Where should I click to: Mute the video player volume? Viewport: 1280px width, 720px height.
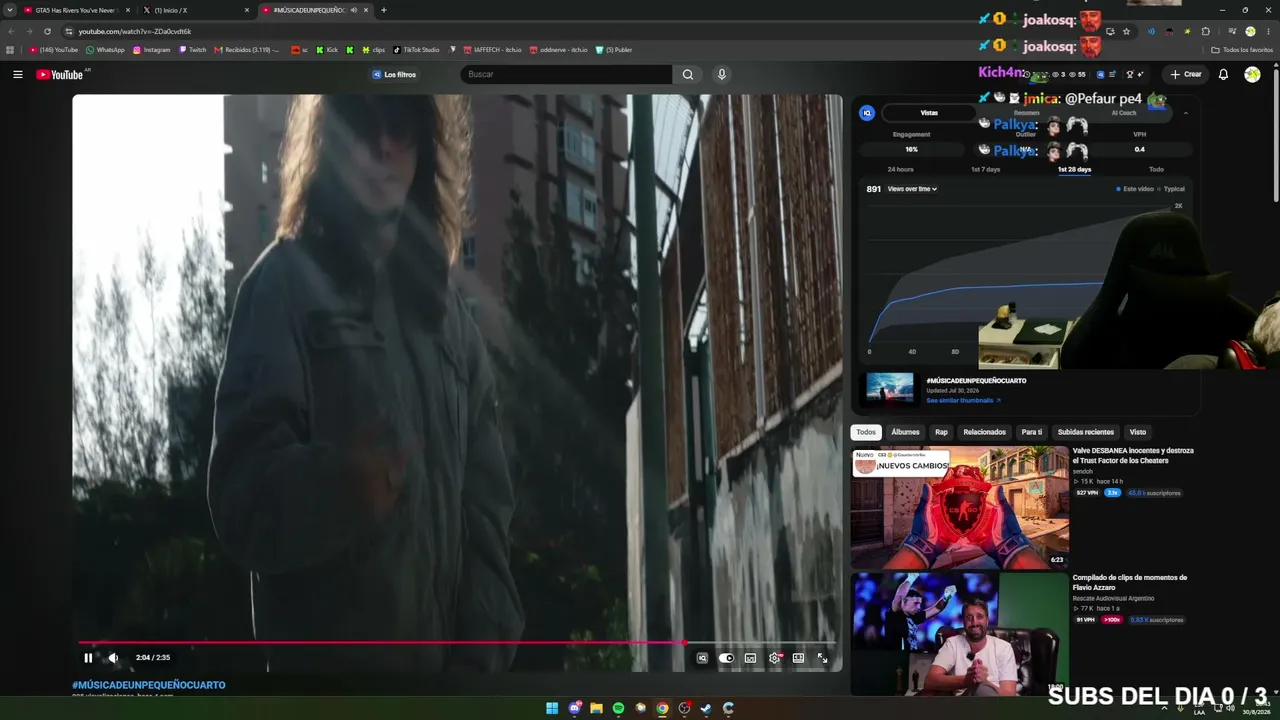113,658
